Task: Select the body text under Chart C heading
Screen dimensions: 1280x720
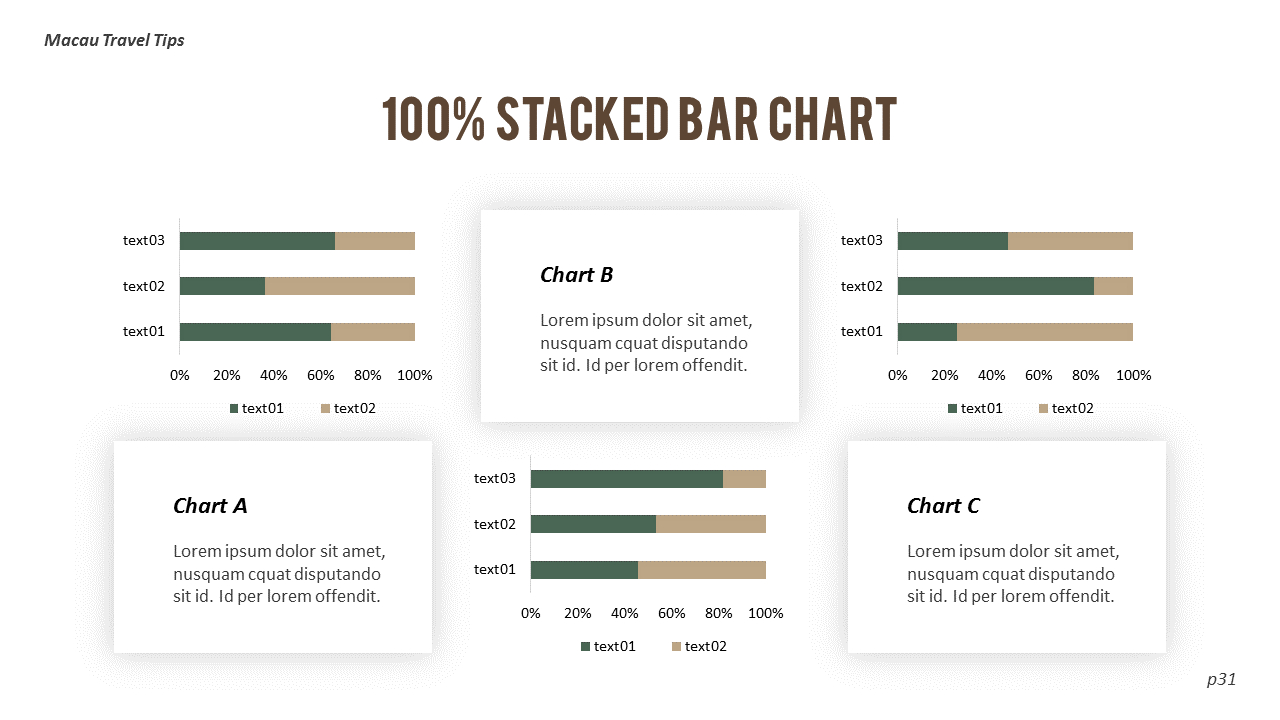Action: [x=1013, y=574]
